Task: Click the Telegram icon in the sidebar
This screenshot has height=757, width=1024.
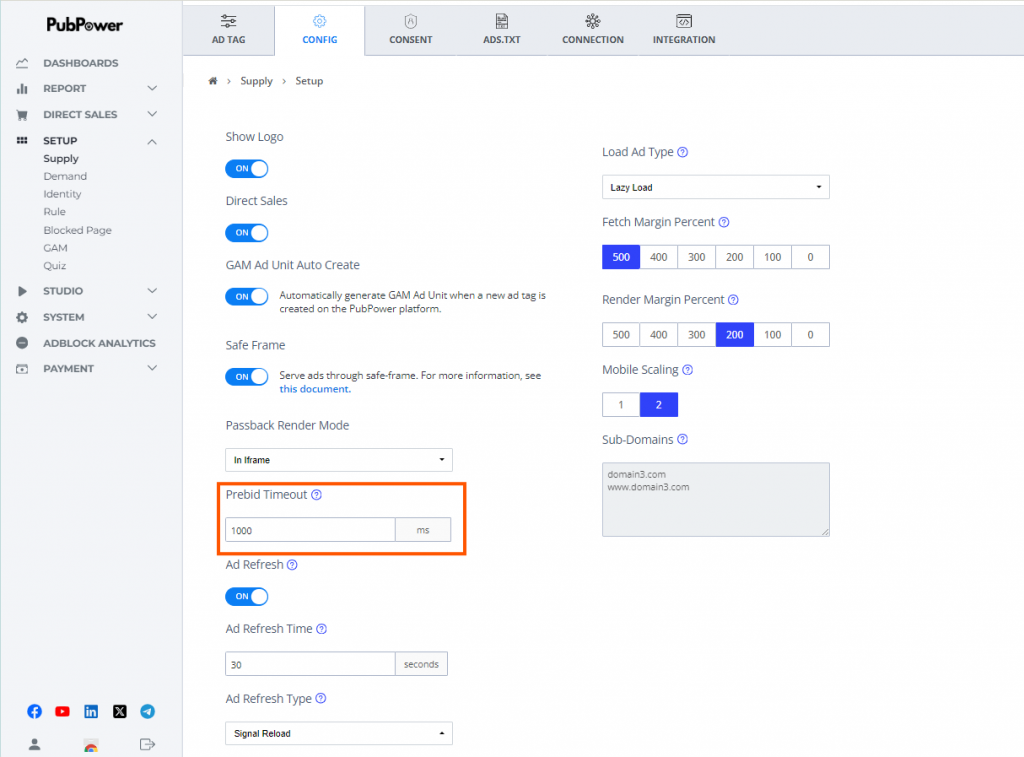Action: click(148, 712)
